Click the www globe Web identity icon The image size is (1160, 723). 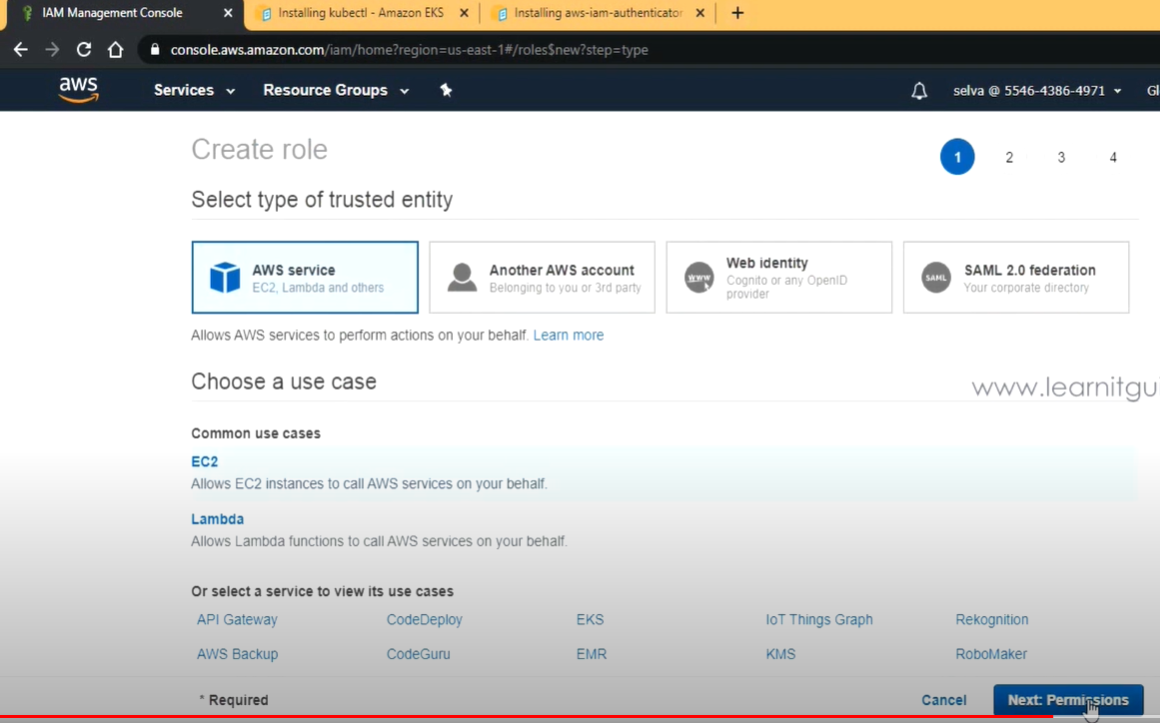(699, 278)
